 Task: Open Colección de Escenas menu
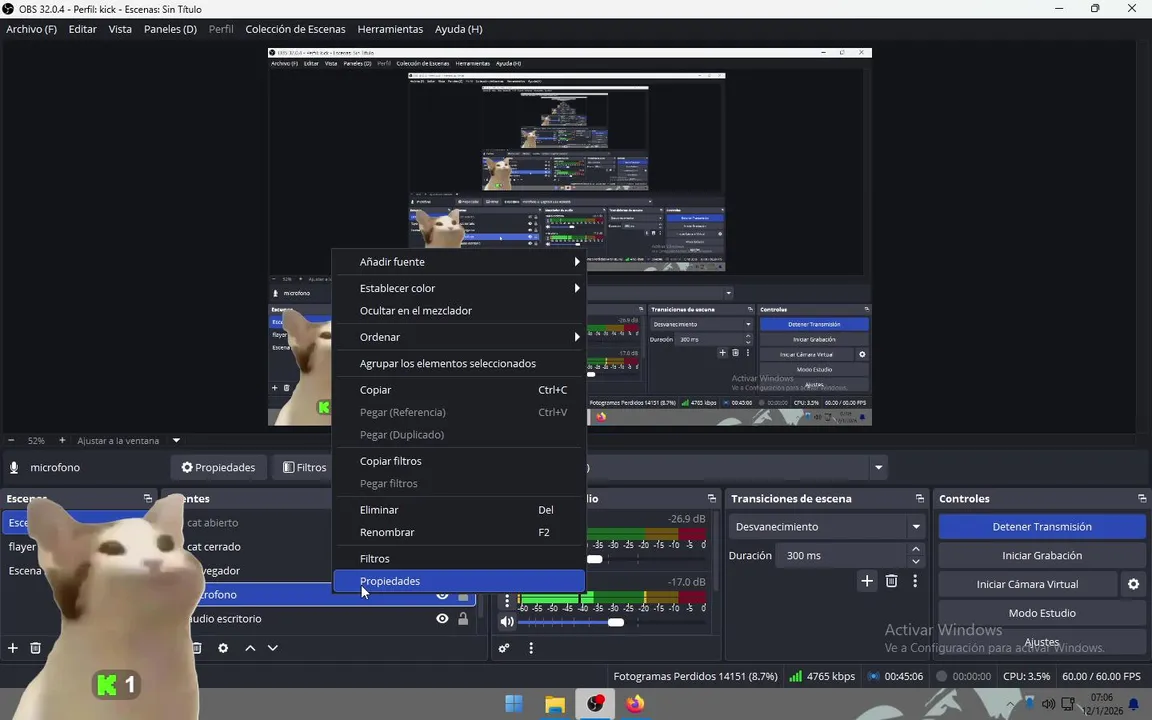[x=295, y=29]
